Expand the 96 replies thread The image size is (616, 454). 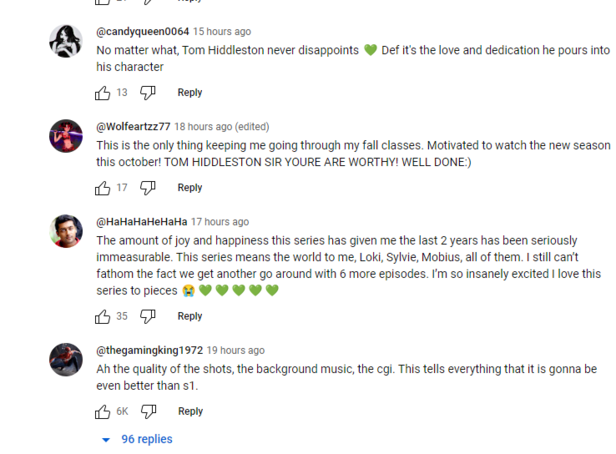138,439
